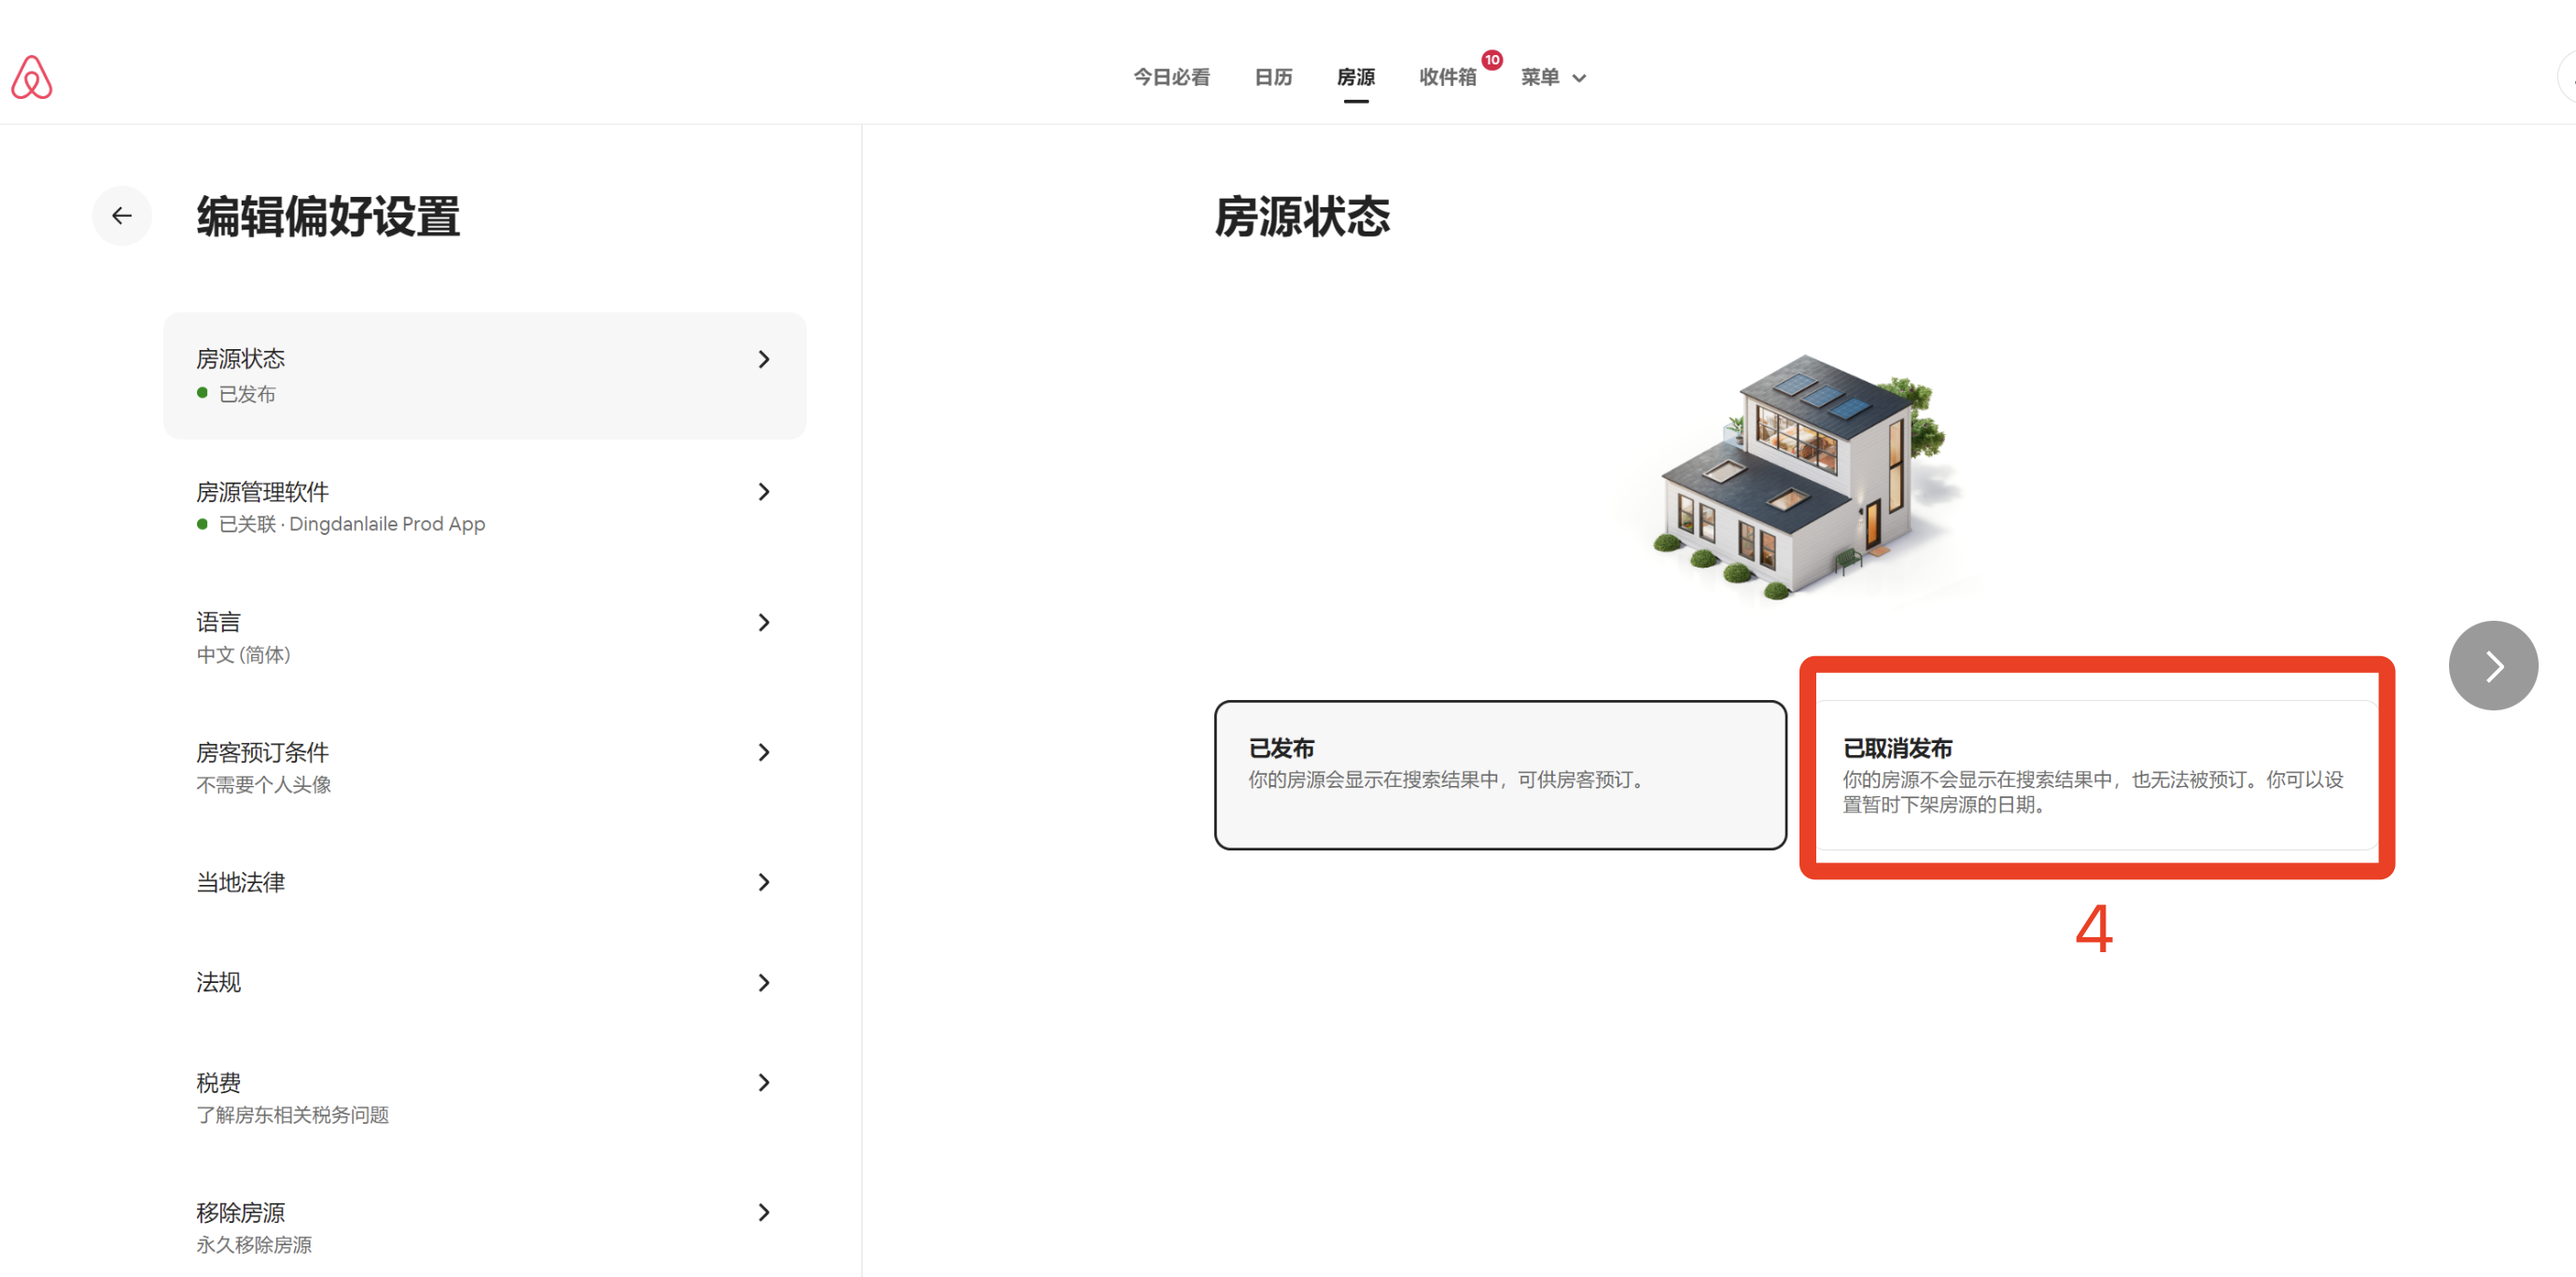Viewport: 2576px width, 1277px height.
Task: Click the chevron on the 语言 row
Action: pyautogui.click(x=764, y=622)
